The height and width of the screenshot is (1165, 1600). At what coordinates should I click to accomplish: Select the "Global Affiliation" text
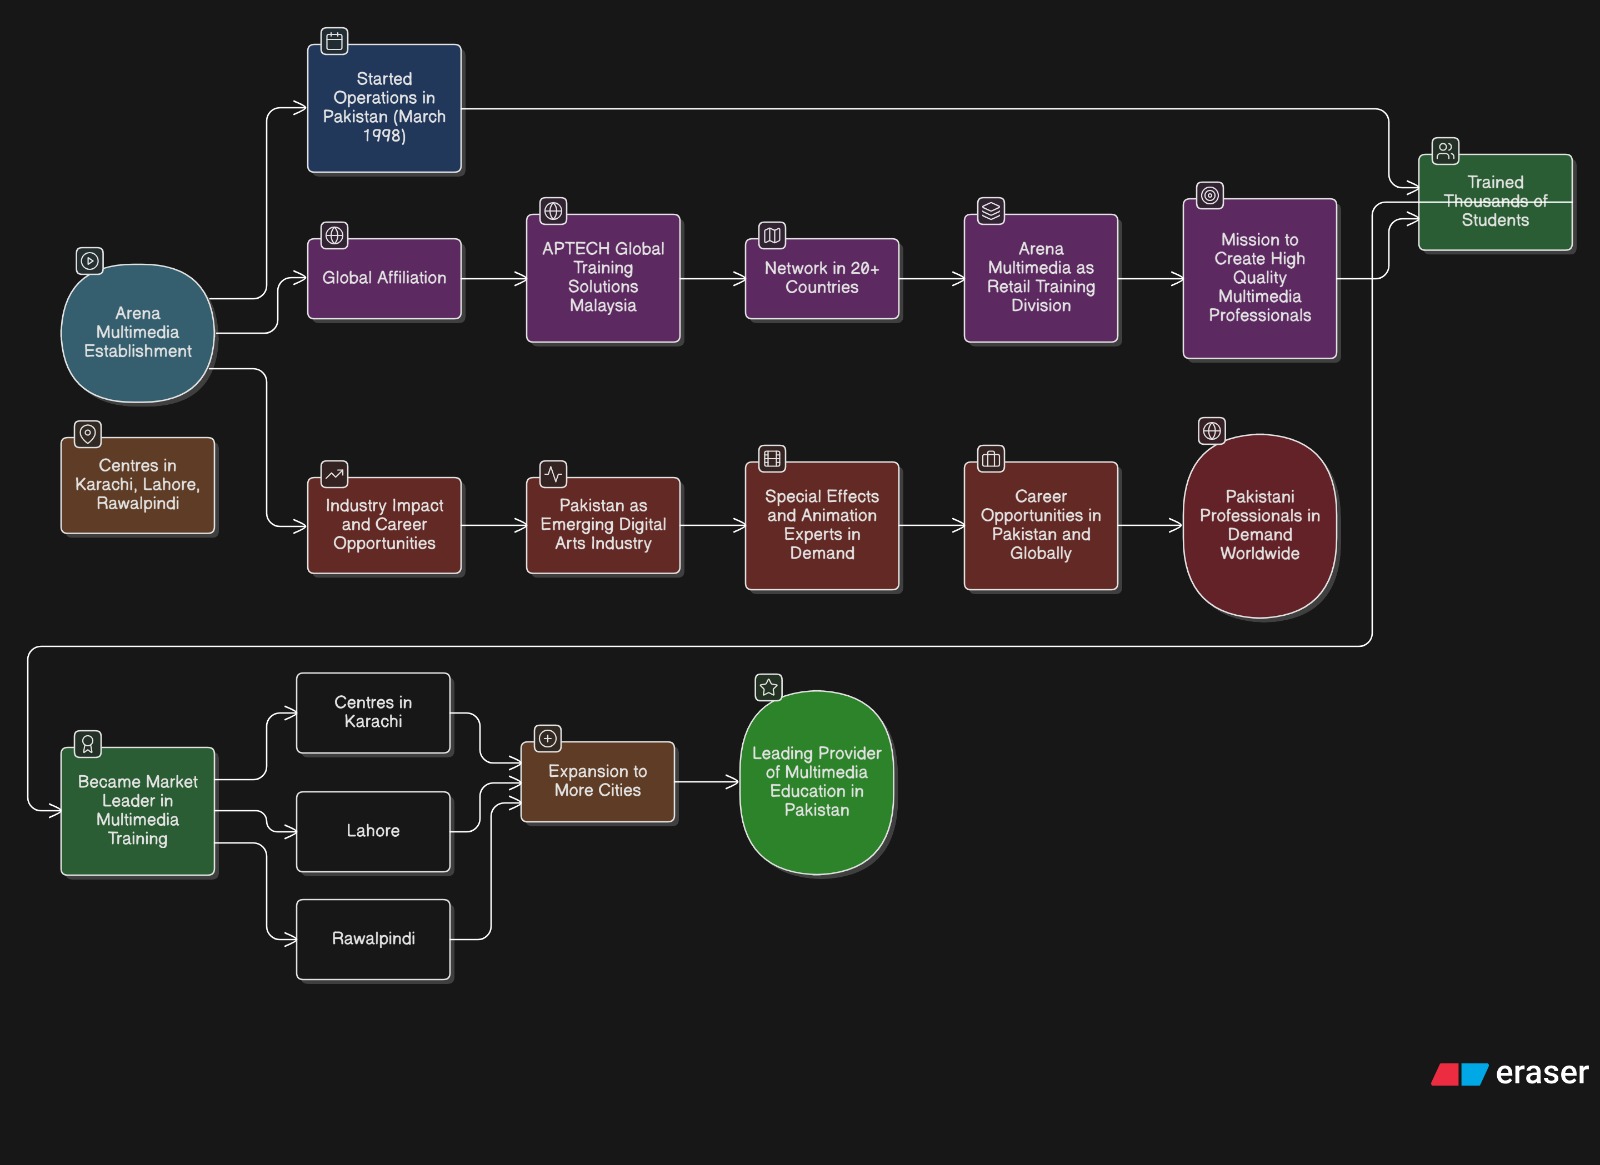[384, 278]
